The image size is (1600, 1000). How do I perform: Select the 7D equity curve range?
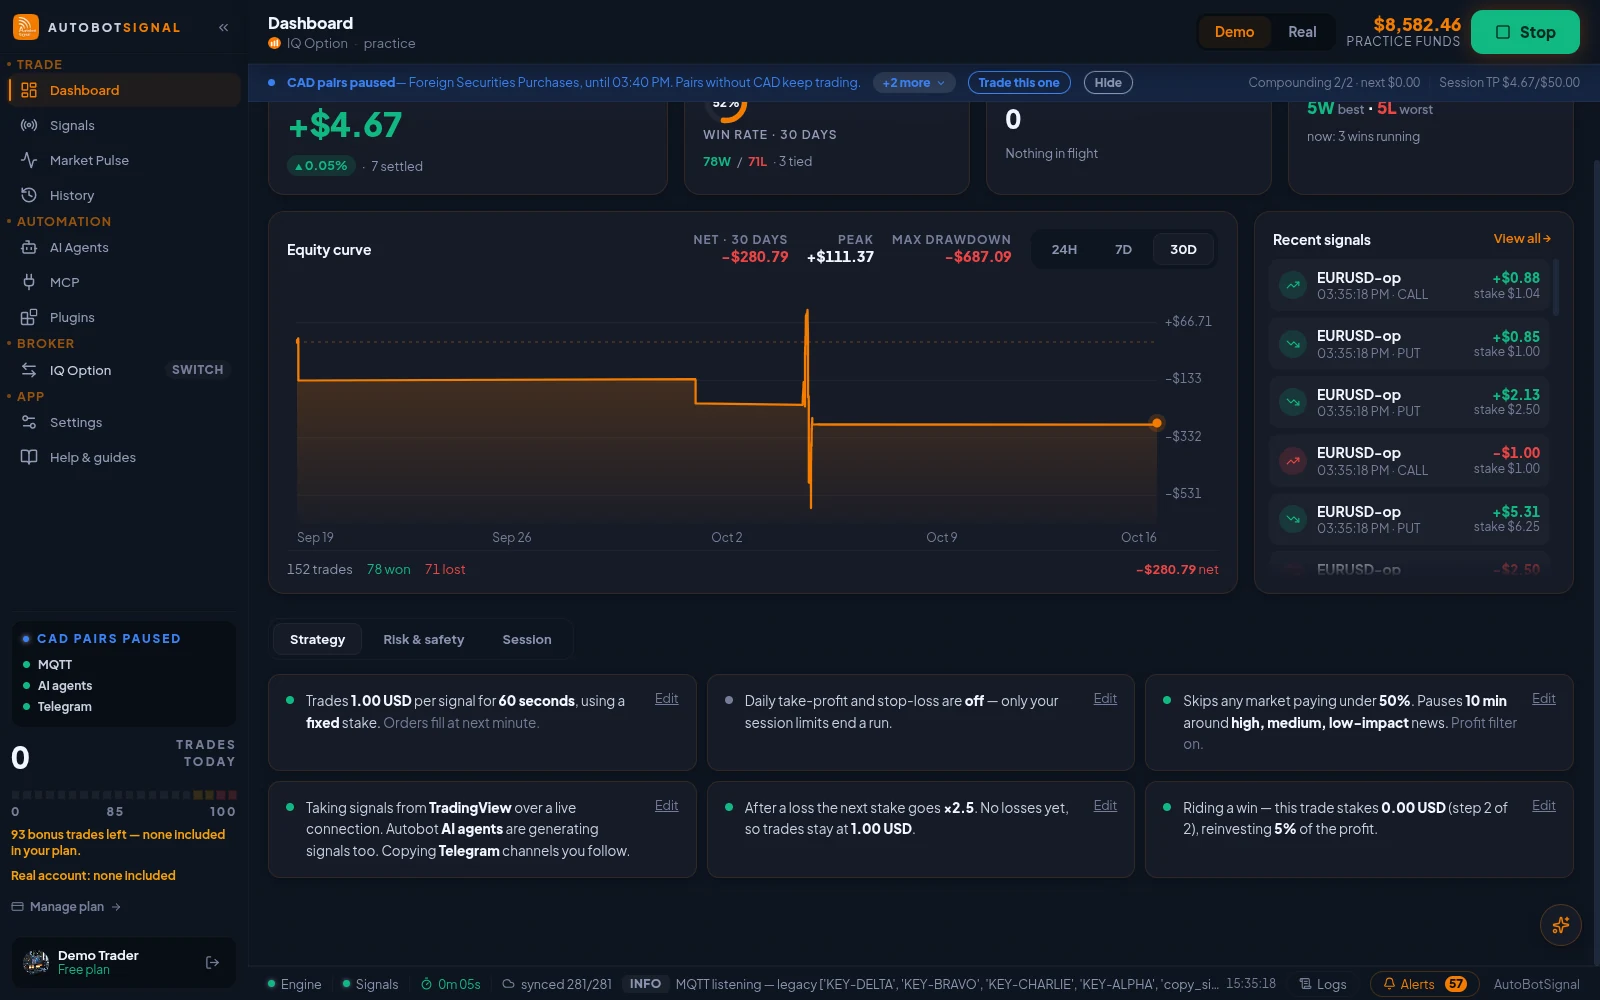1123,250
